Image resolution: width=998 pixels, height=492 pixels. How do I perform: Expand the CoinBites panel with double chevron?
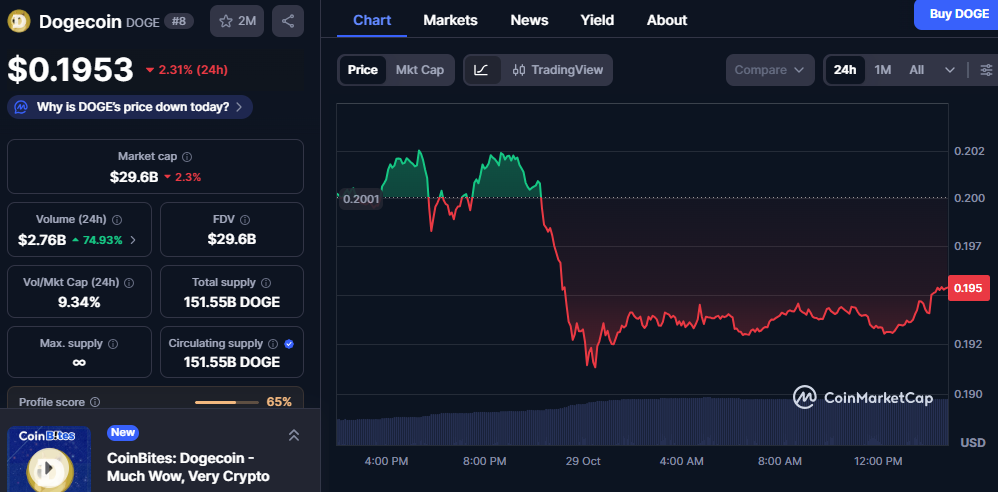coord(294,435)
